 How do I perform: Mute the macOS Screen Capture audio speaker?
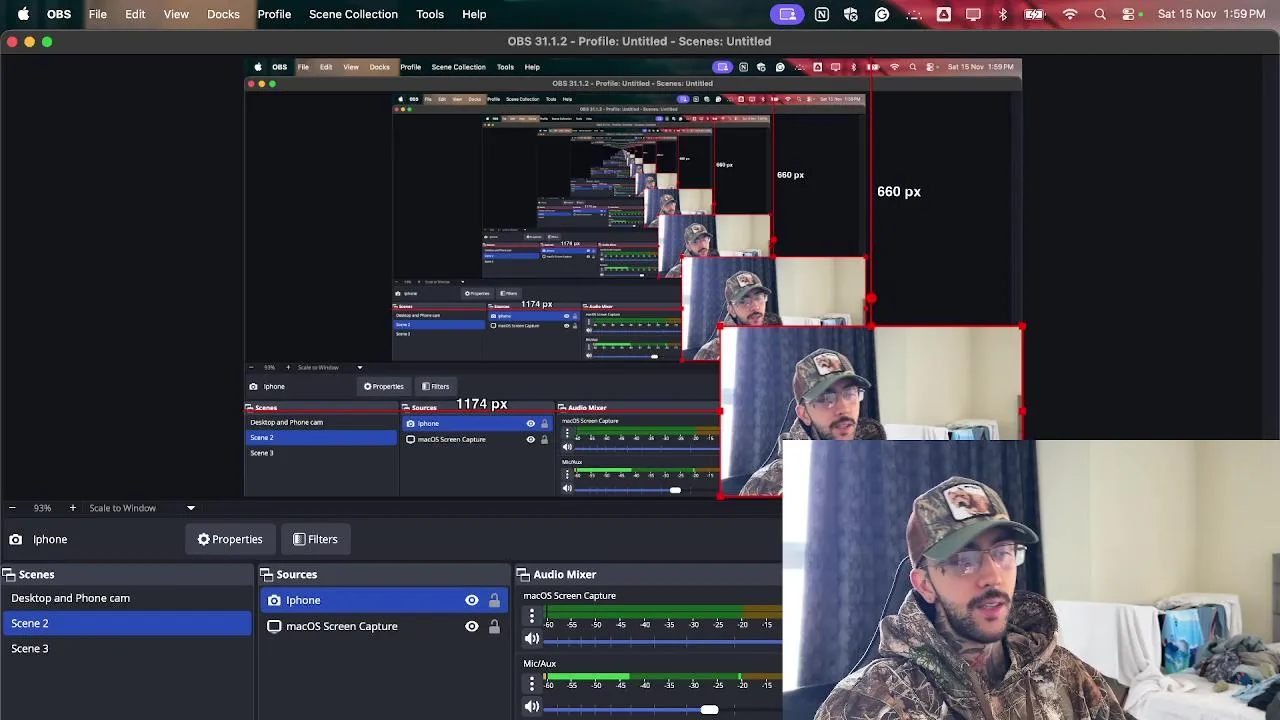point(532,639)
